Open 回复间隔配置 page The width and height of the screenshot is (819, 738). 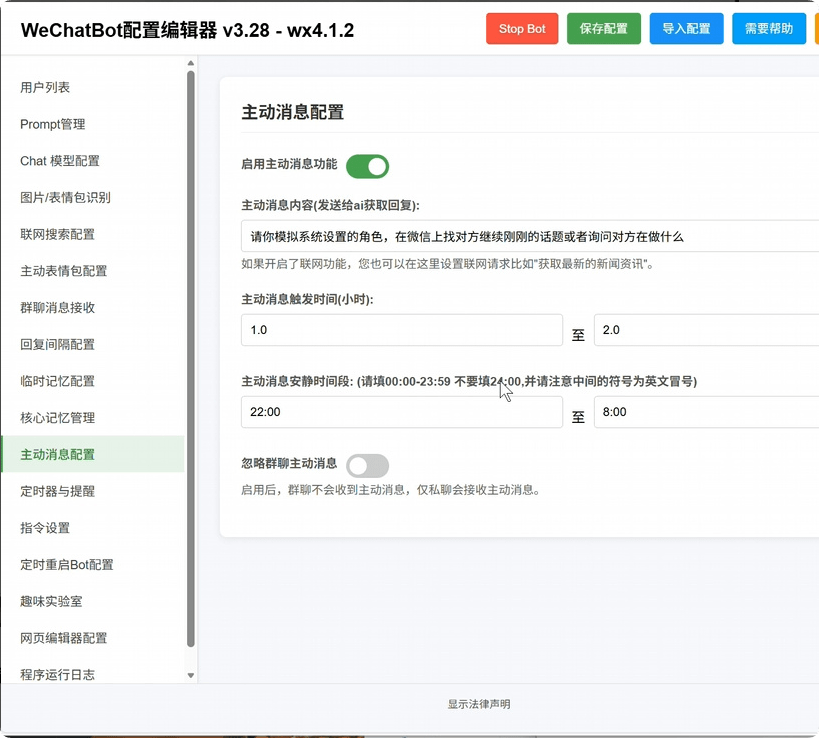point(93,345)
